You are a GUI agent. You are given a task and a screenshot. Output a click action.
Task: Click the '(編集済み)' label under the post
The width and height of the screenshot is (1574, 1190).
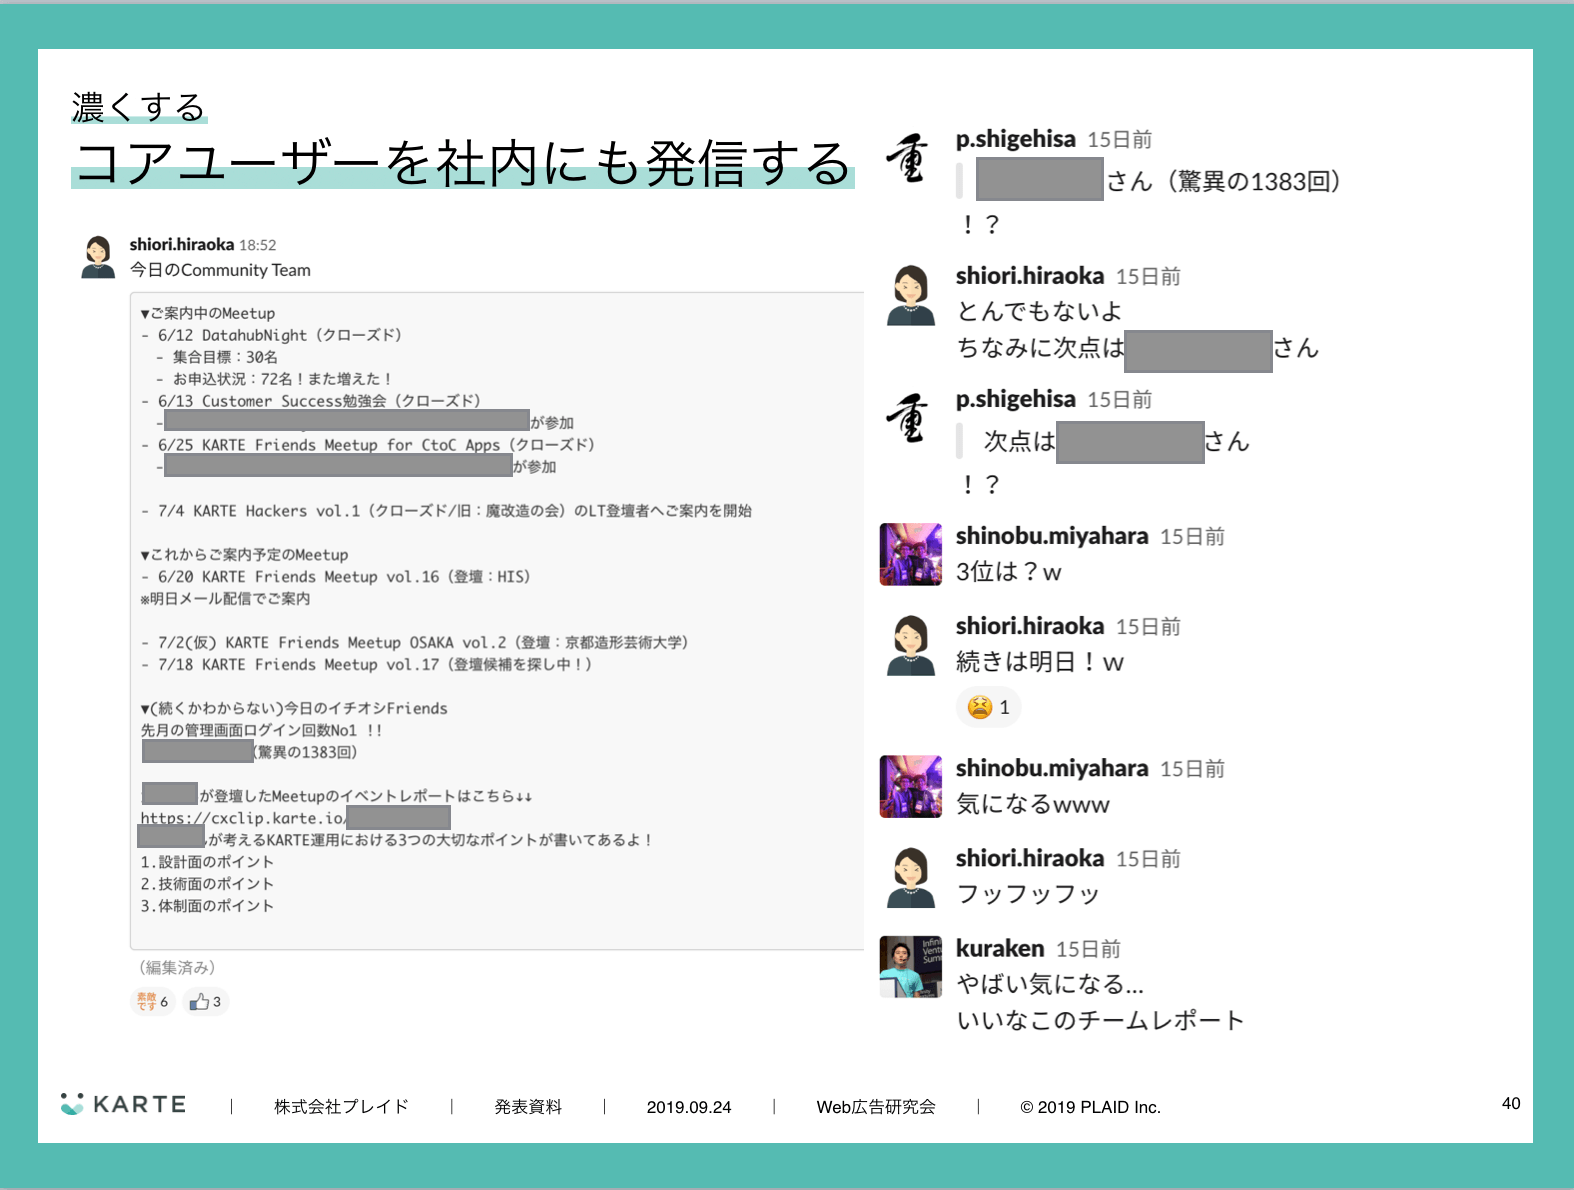coord(177,967)
